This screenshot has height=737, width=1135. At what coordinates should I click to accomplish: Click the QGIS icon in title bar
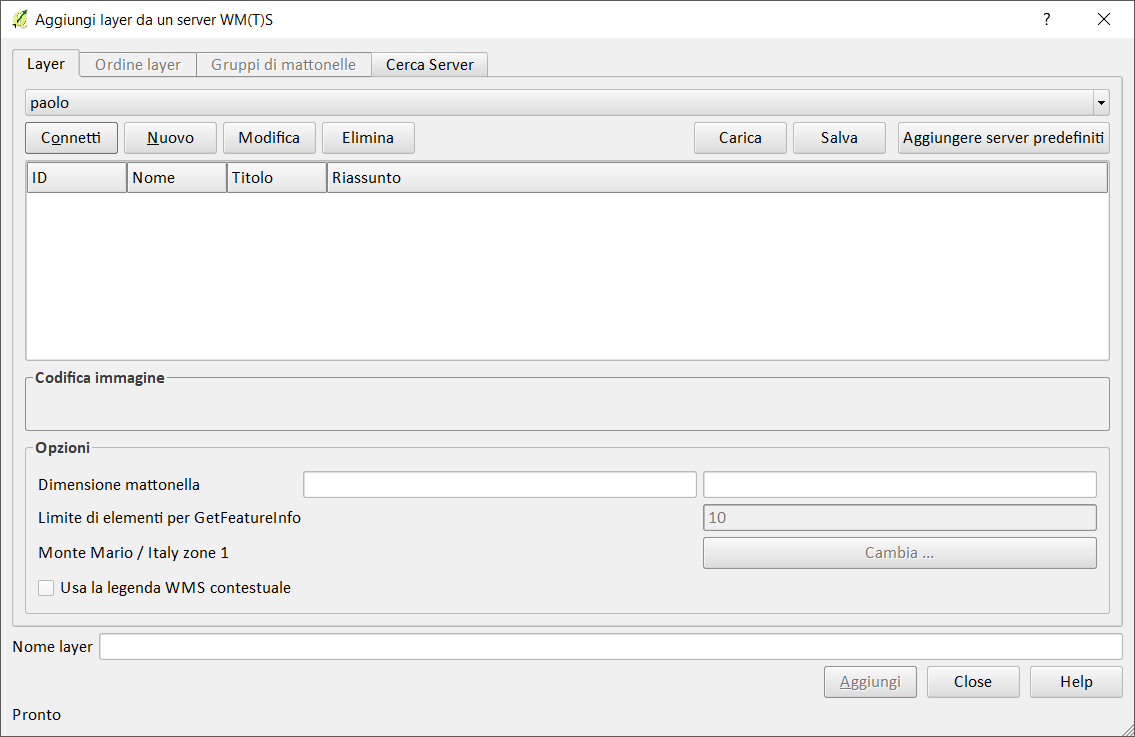(x=20, y=19)
